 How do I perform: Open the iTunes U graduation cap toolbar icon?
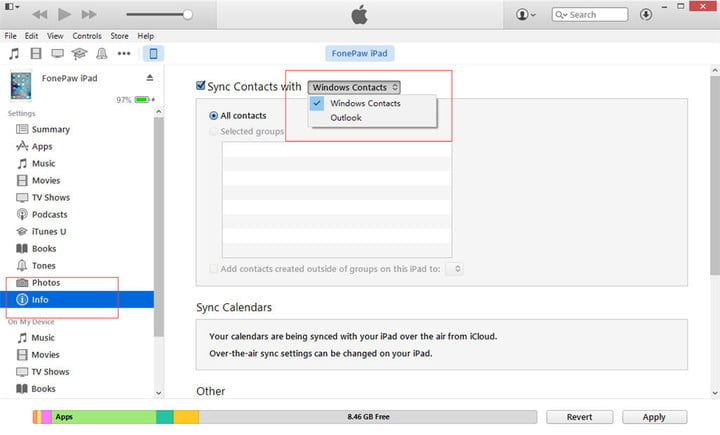[x=79, y=53]
